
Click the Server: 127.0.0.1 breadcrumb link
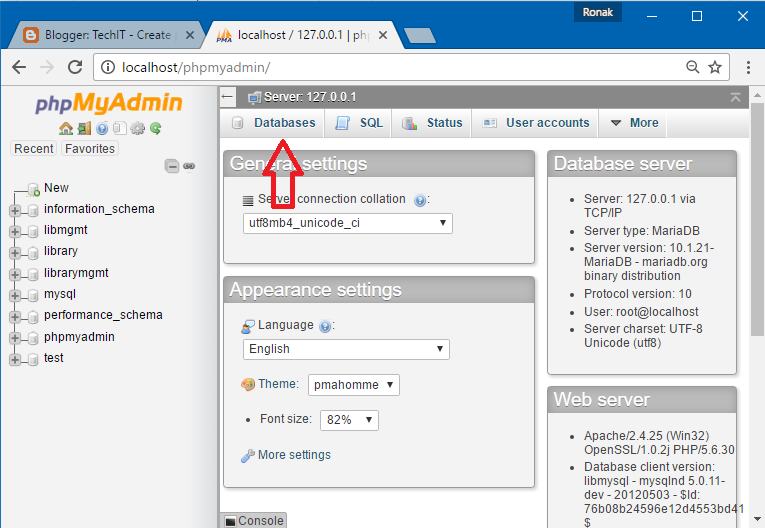point(310,97)
